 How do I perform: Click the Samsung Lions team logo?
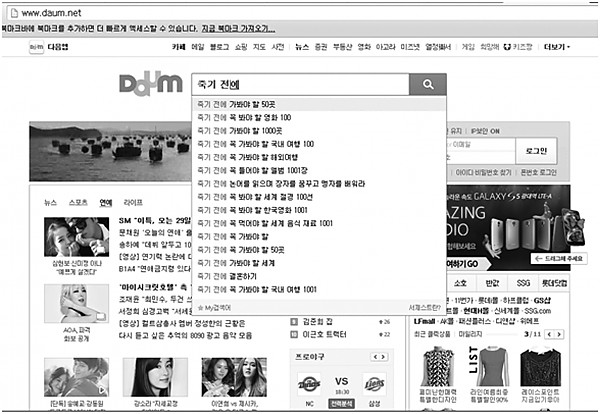pyautogui.click(x=374, y=384)
